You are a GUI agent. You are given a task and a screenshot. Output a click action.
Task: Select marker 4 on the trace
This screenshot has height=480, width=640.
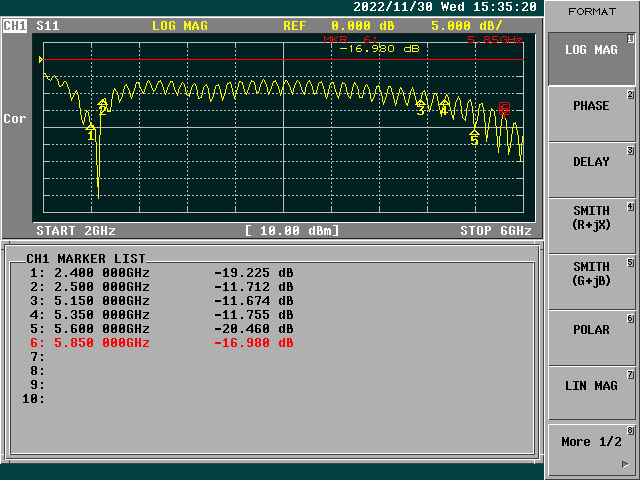(444, 108)
